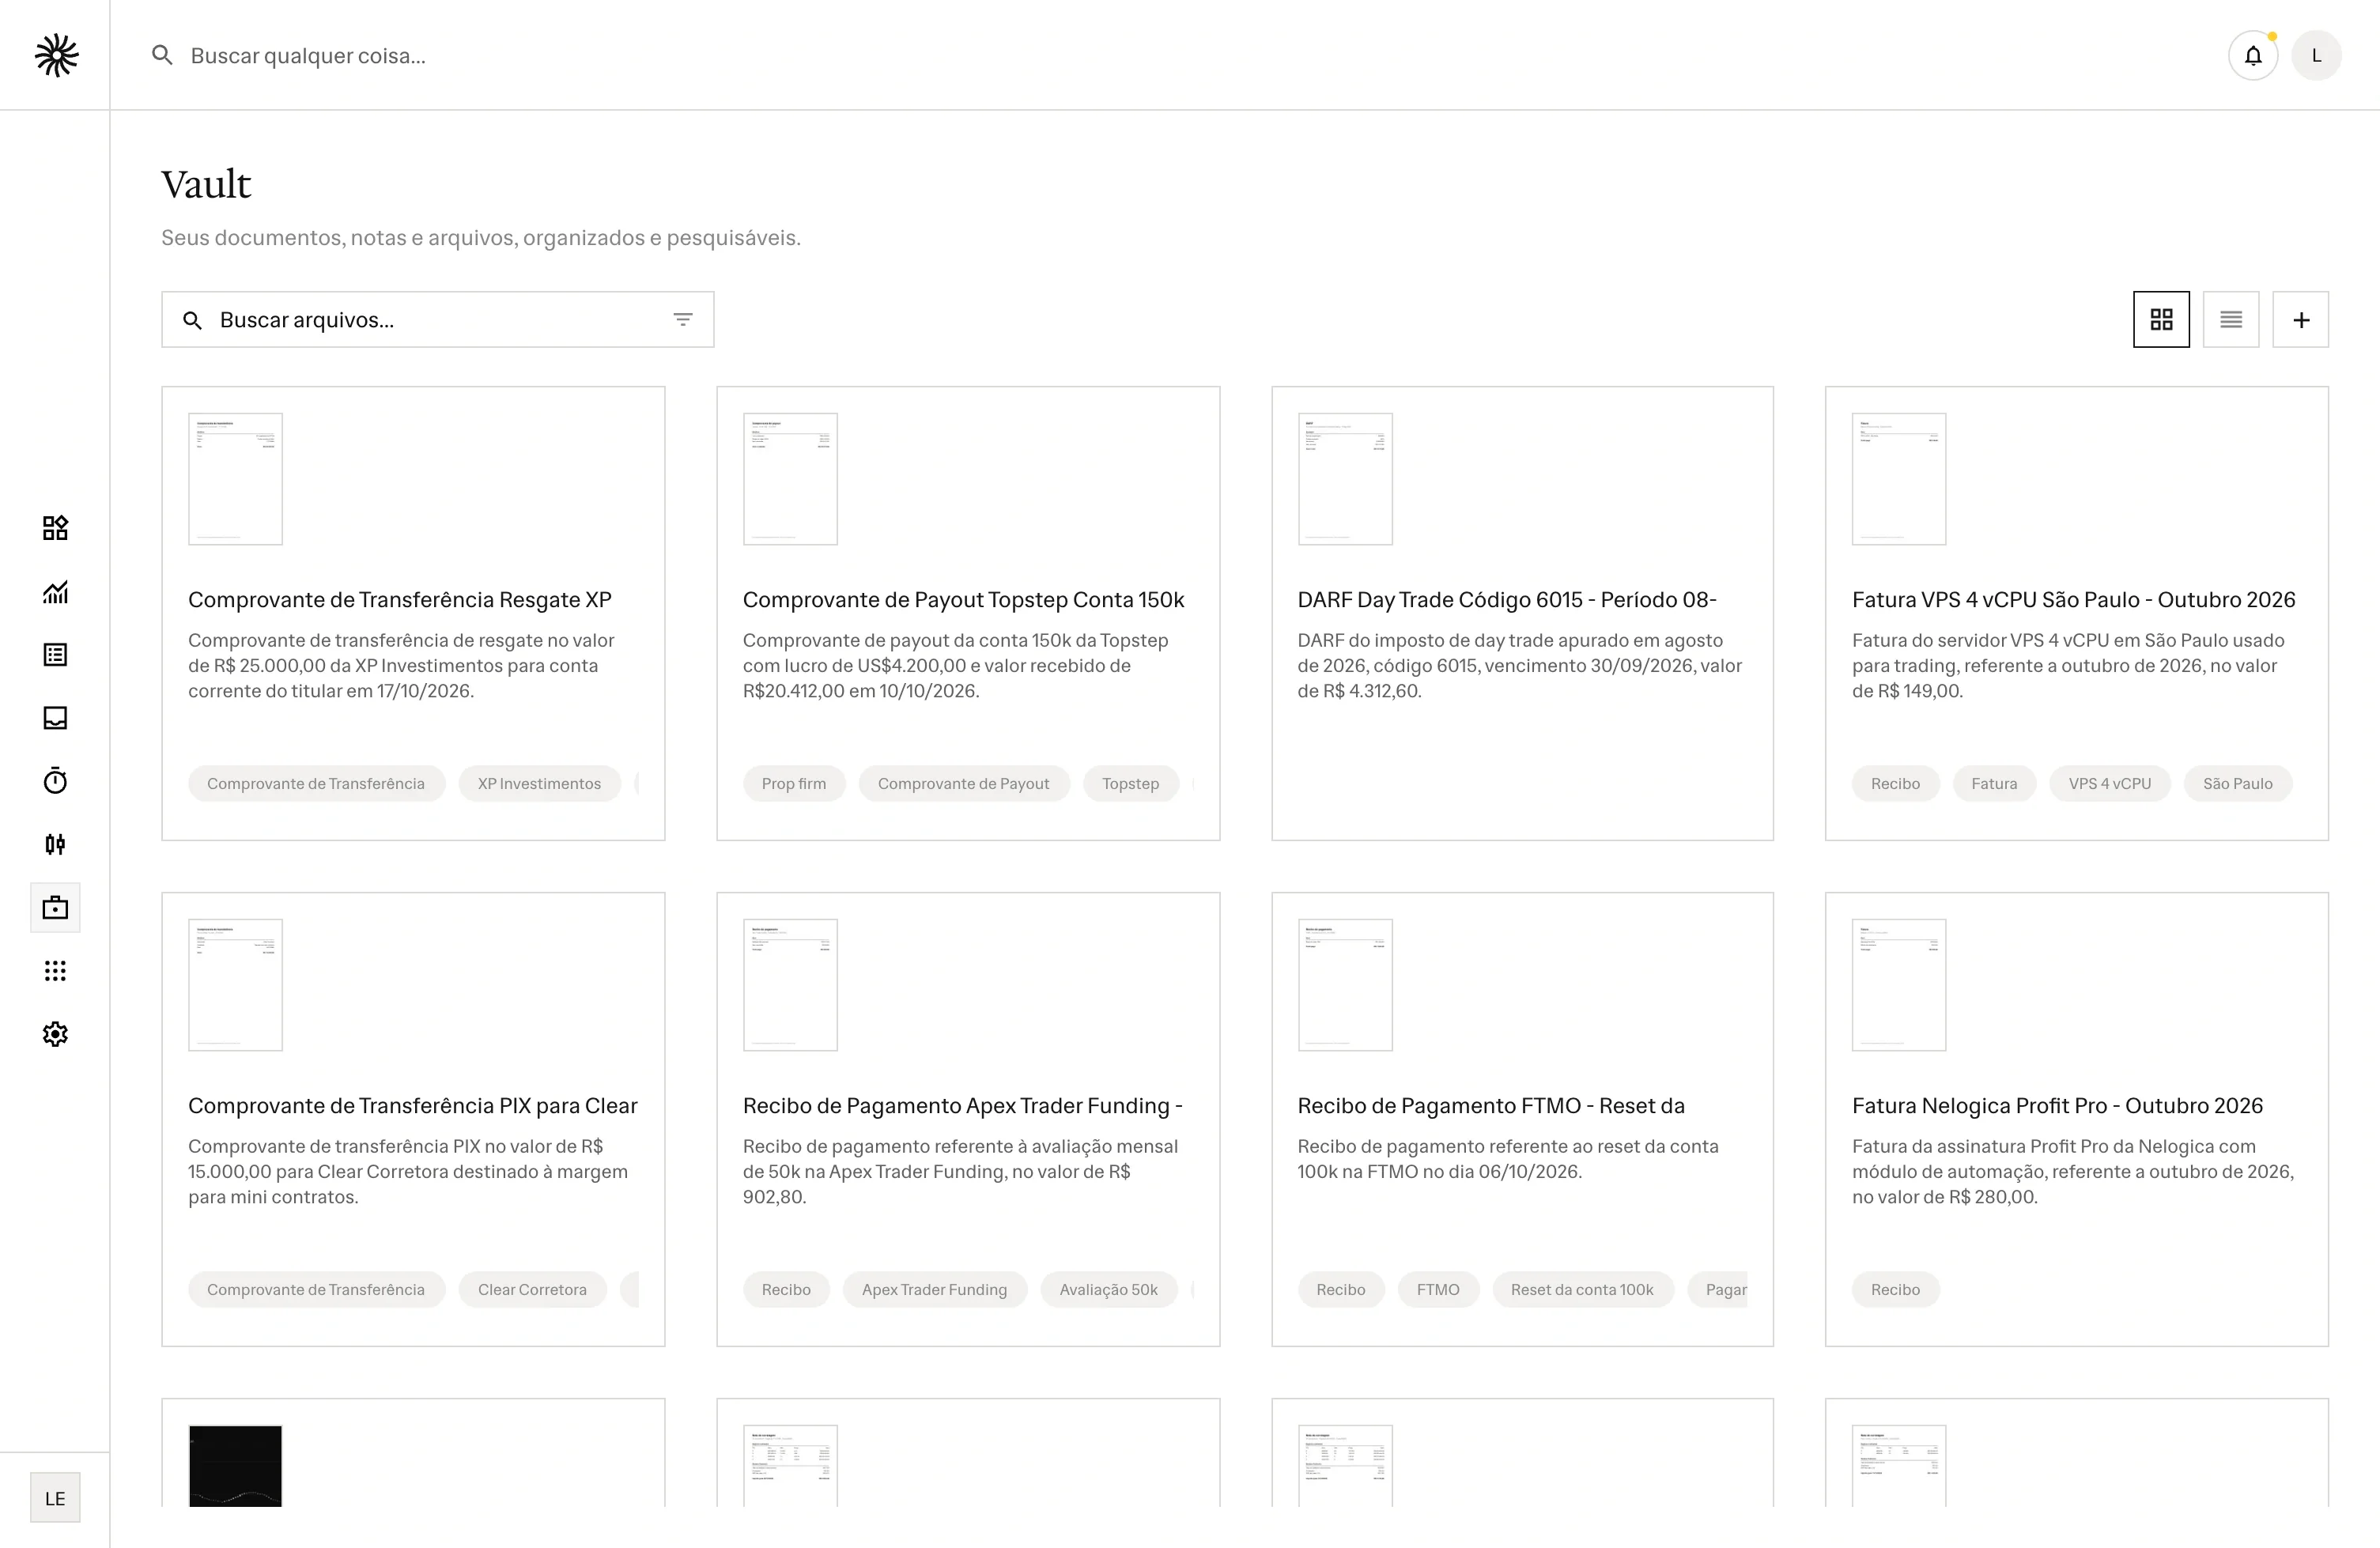The width and height of the screenshot is (2380, 1548).
Task: Click the Prop firm tag
Action: pyautogui.click(x=794, y=784)
